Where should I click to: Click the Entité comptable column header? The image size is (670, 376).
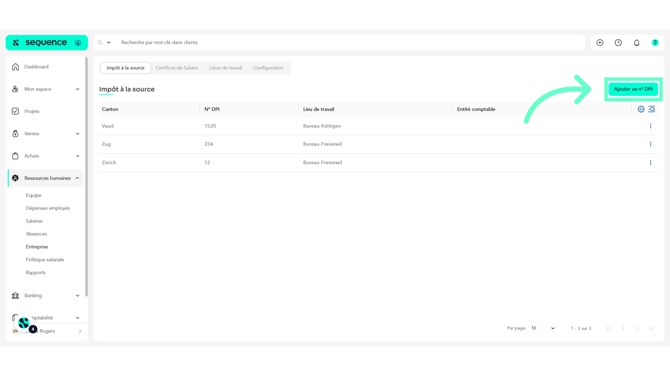click(x=476, y=109)
